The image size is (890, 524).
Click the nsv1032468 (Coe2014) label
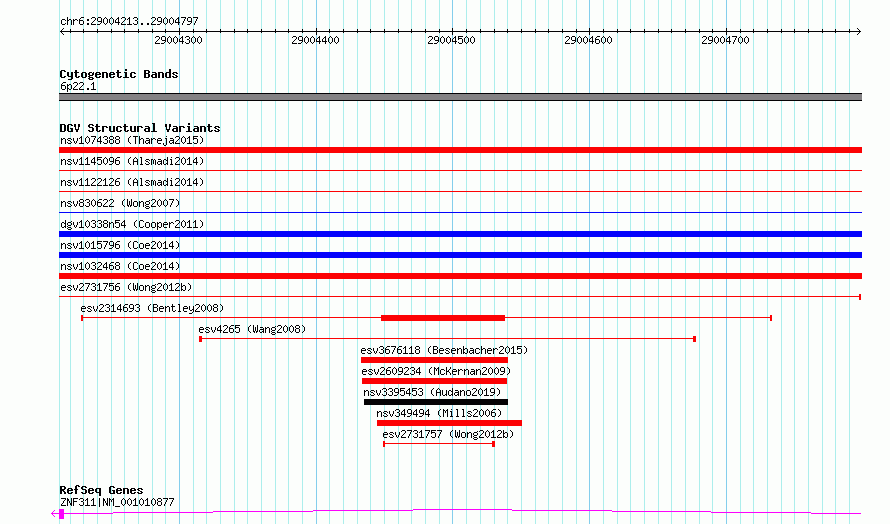(x=120, y=266)
